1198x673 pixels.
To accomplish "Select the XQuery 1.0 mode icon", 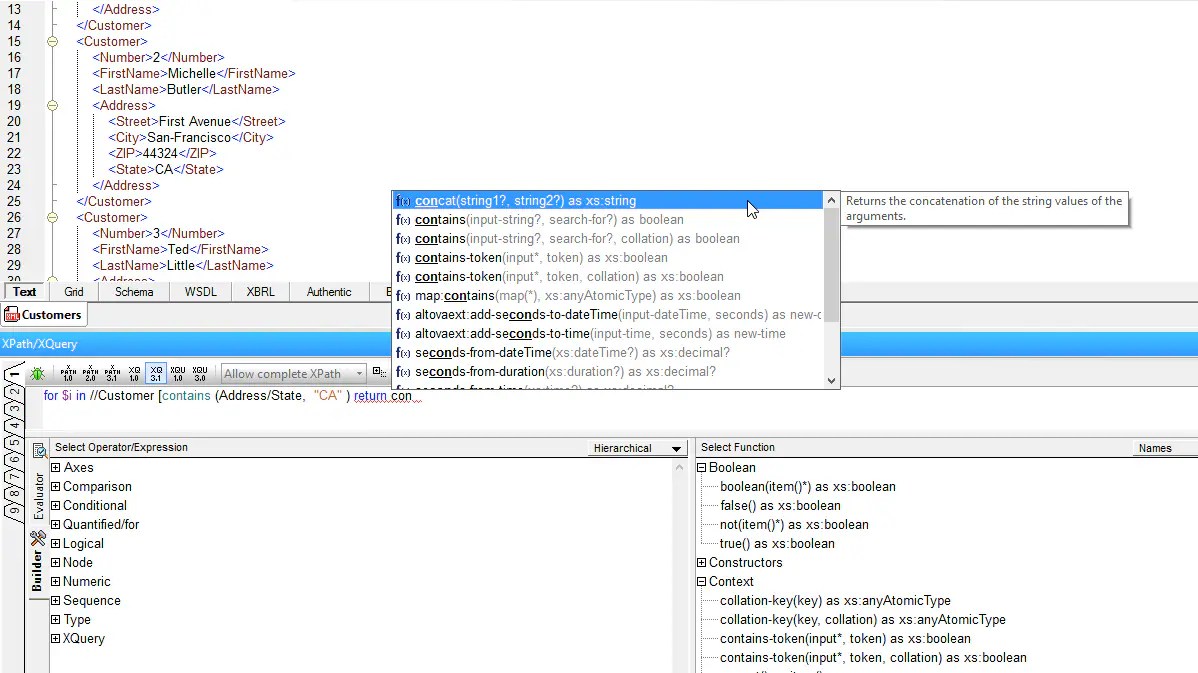I will 134,373.
